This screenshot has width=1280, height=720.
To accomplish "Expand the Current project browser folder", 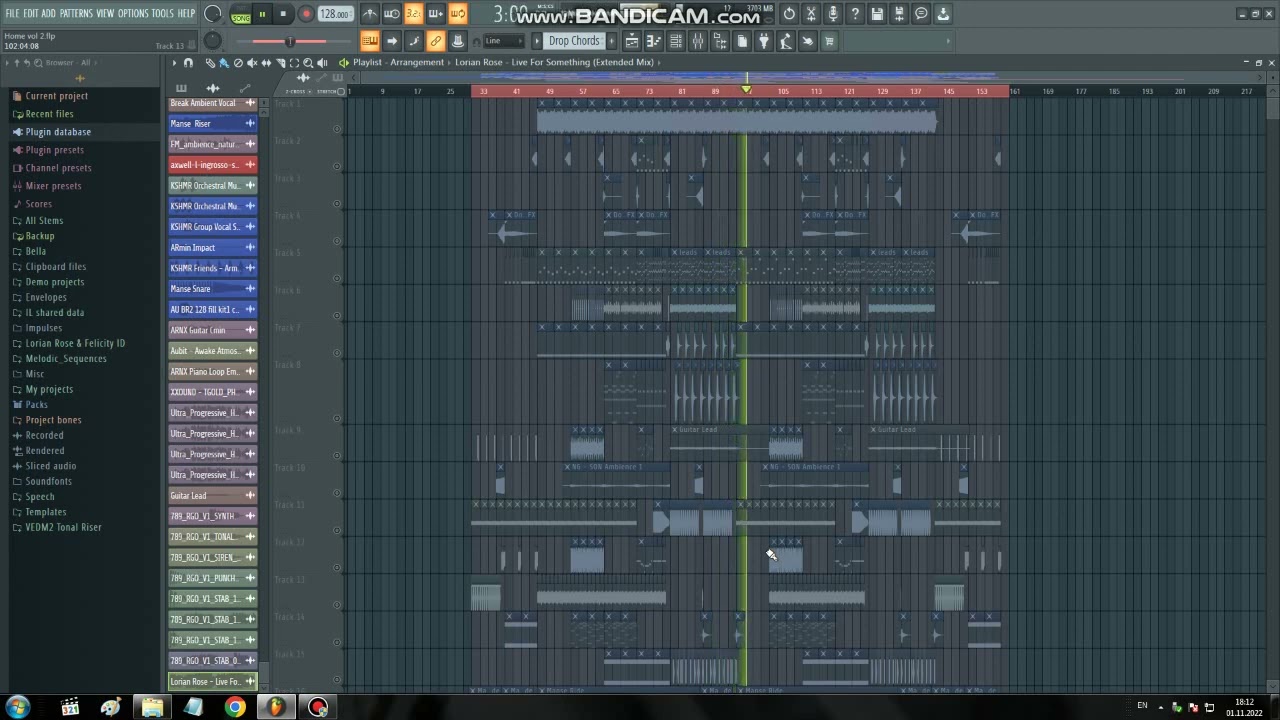I will (x=56, y=96).
